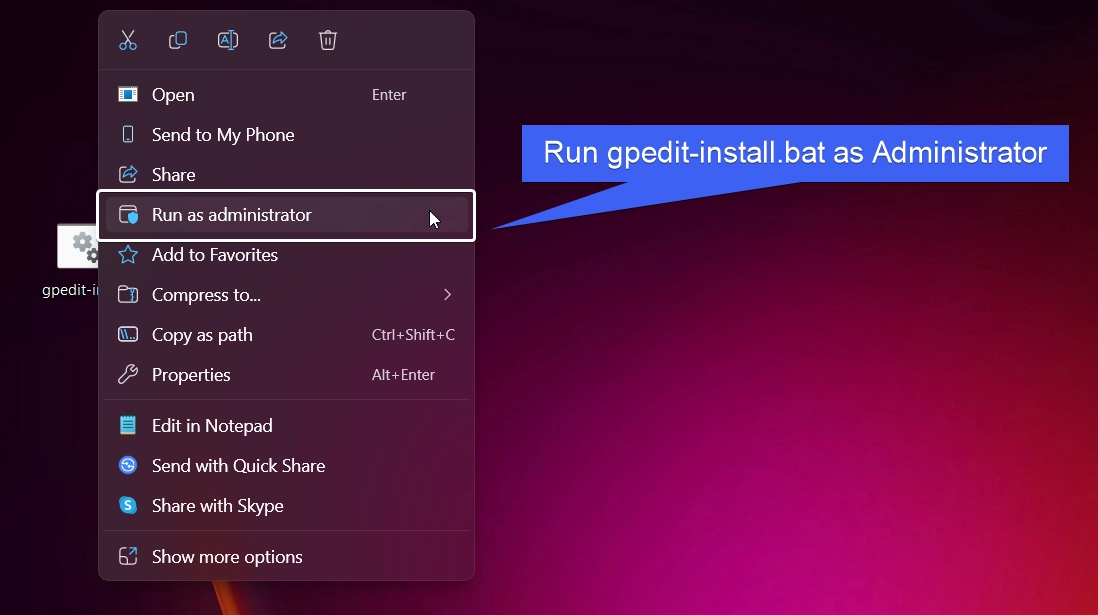
Task: Select Add to Favorites
Action: coord(286,254)
